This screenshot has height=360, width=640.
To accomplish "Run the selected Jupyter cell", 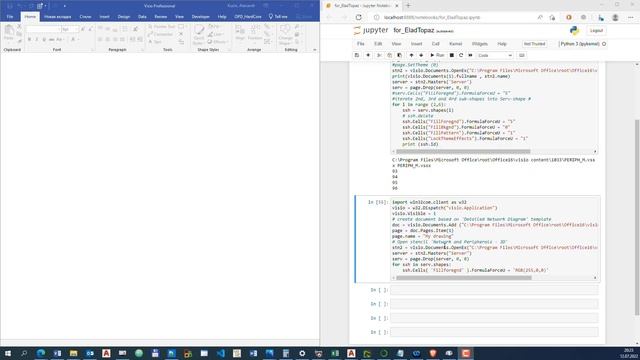I will pyautogui.click(x=437, y=55).
